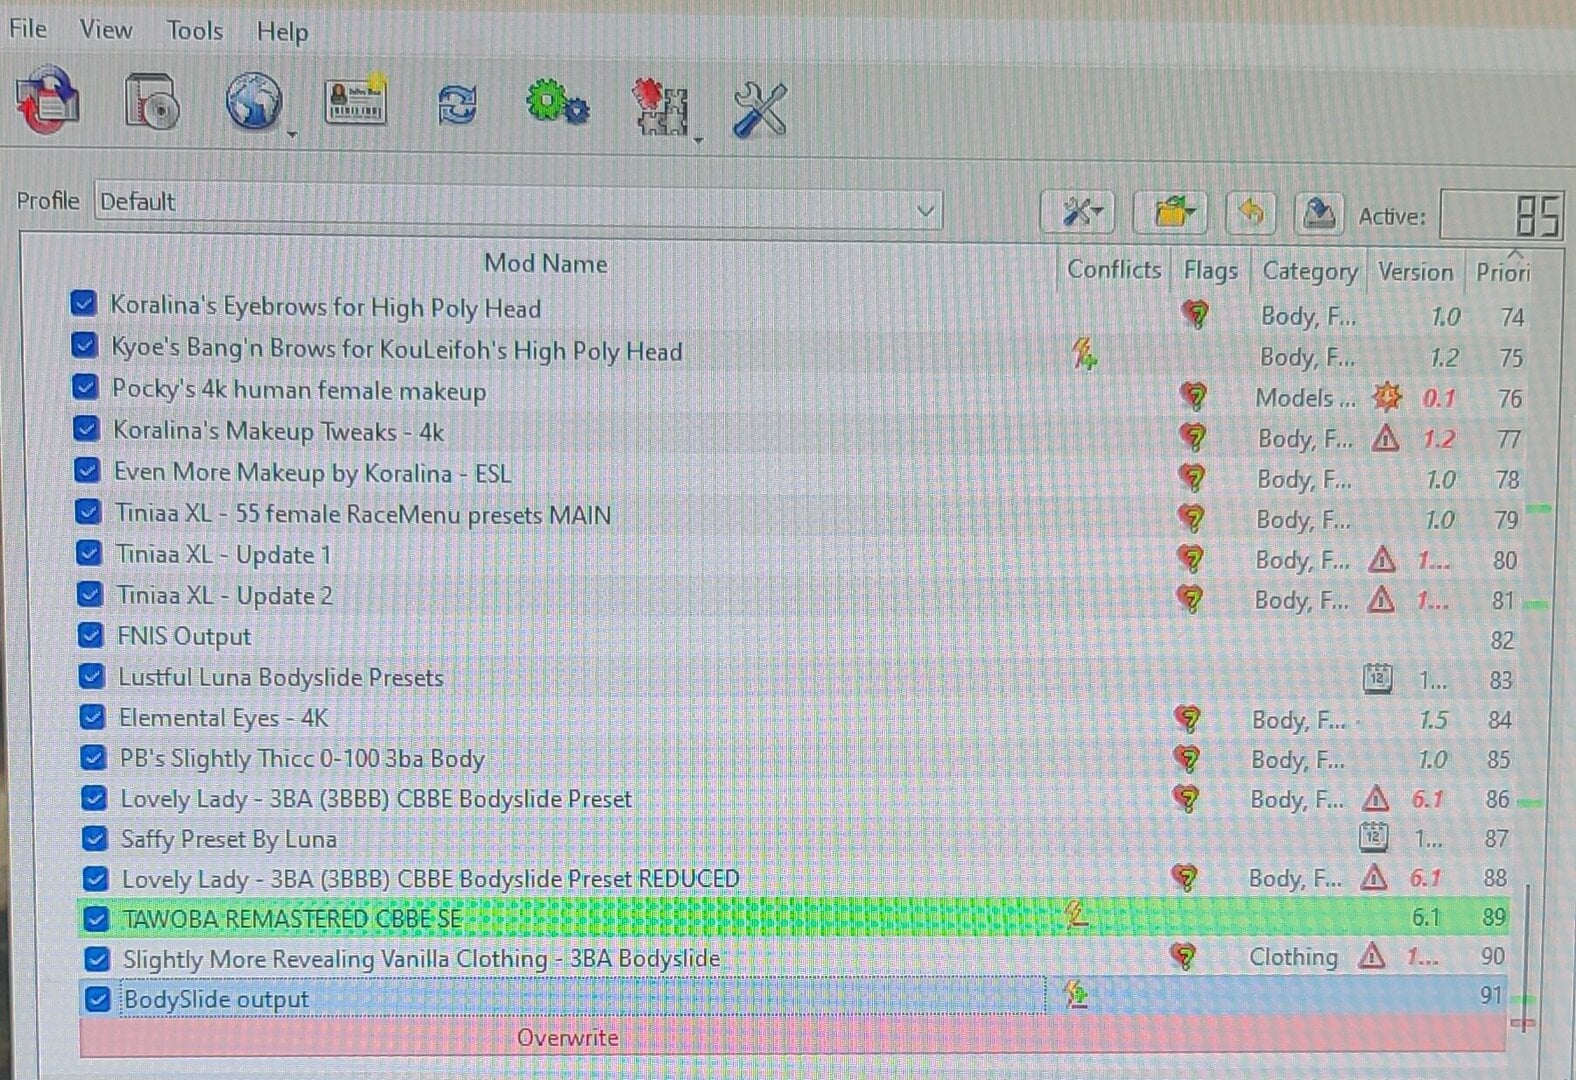Click the warning triangle on Koralina's Makeup Tweaks row
This screenshot has width=1576, height=1080.
click(x=1385, y=438)
